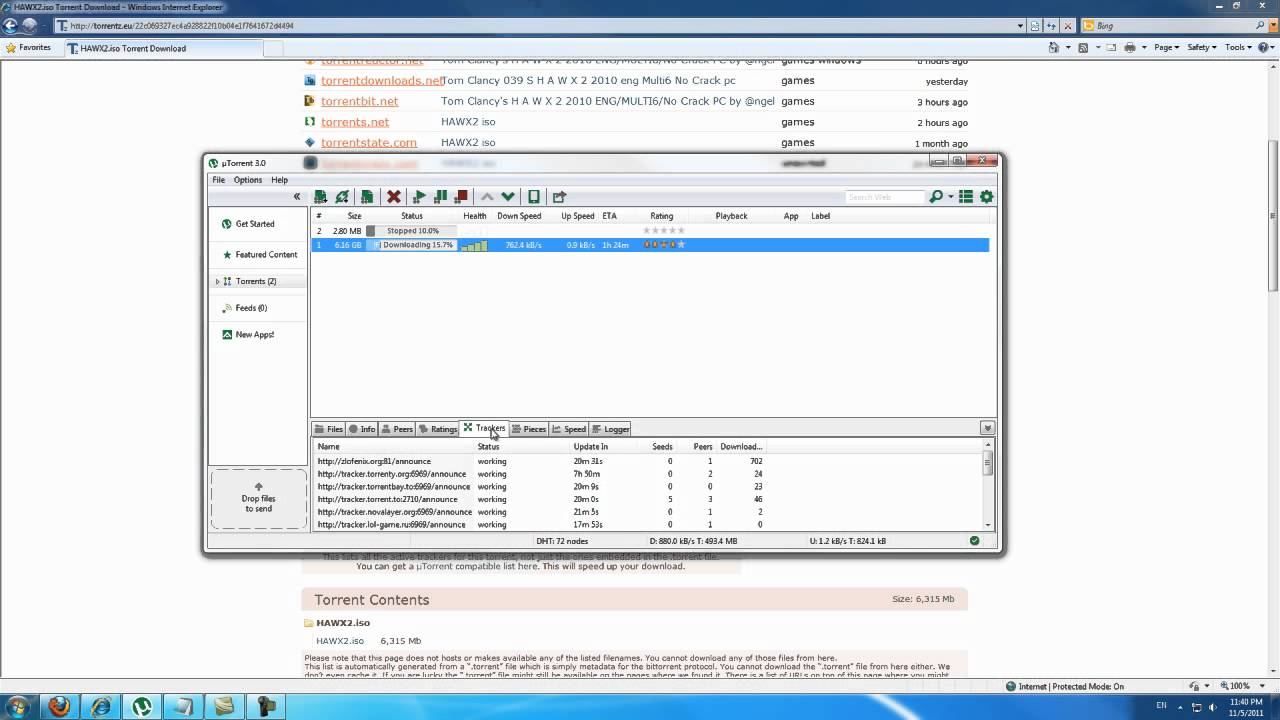Toggle the detailed list view icon
This screenshot has height=720, width=1280.
(x=966, y=197)
